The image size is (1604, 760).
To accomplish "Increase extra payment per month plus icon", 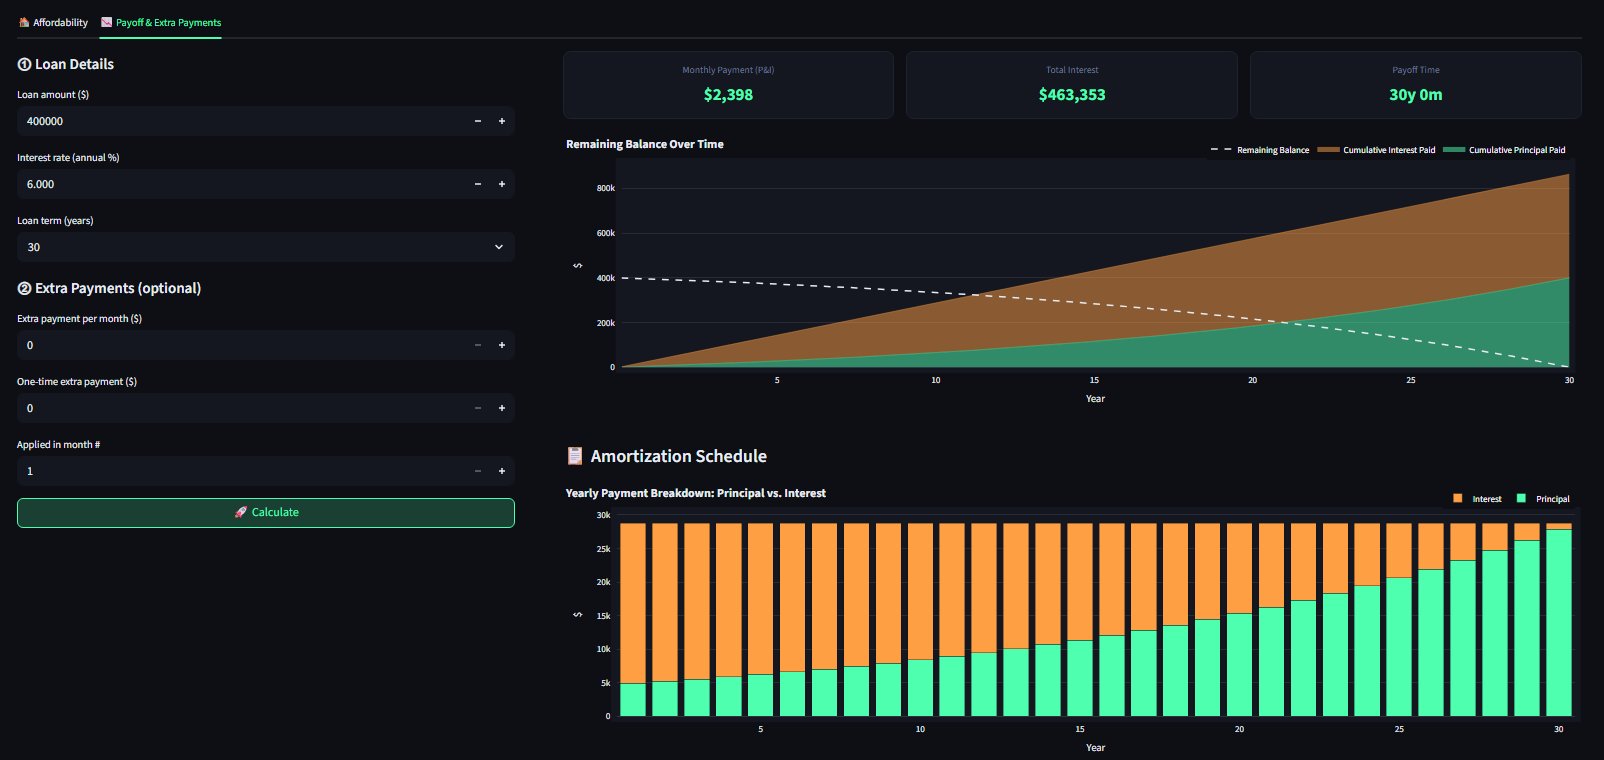I will pos(502,345).
